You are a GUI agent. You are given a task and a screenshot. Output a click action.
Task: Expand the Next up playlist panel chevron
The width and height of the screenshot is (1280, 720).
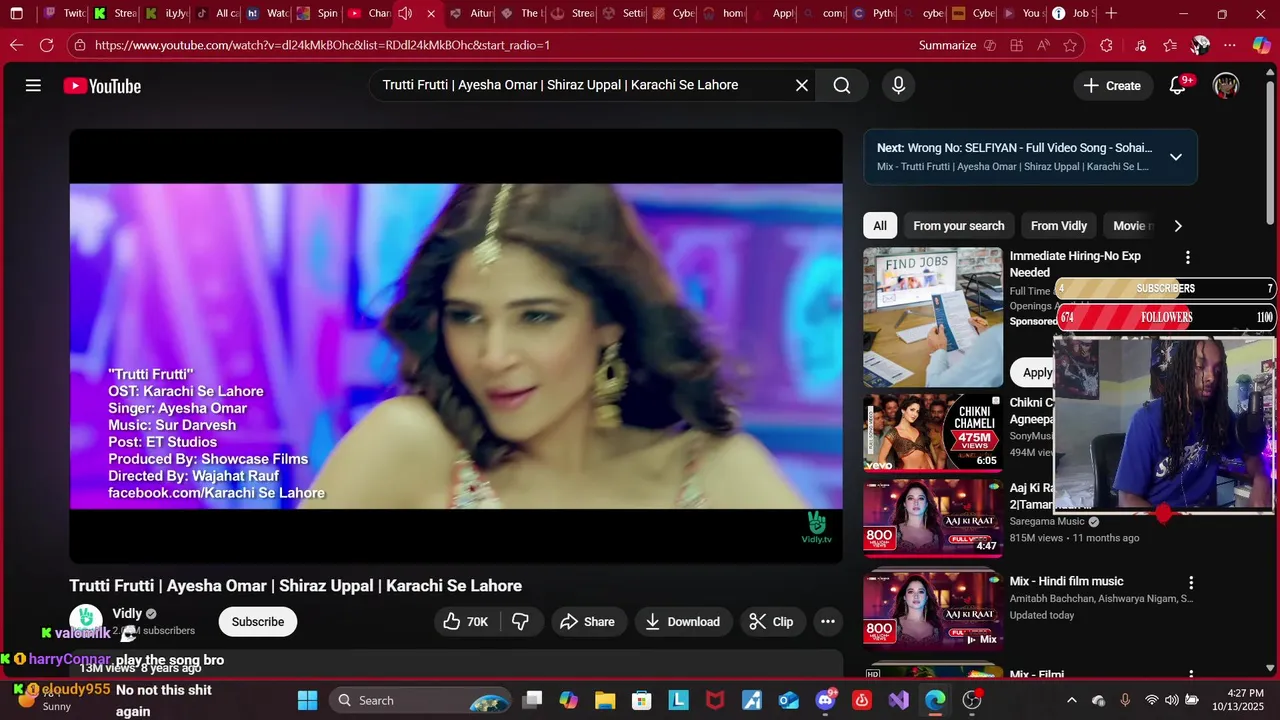pos(1176,157)
